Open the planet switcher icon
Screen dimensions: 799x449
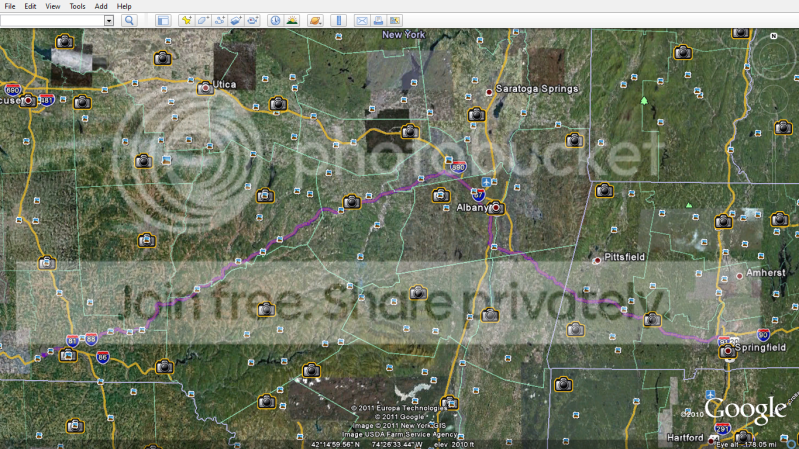coord(315,20)
